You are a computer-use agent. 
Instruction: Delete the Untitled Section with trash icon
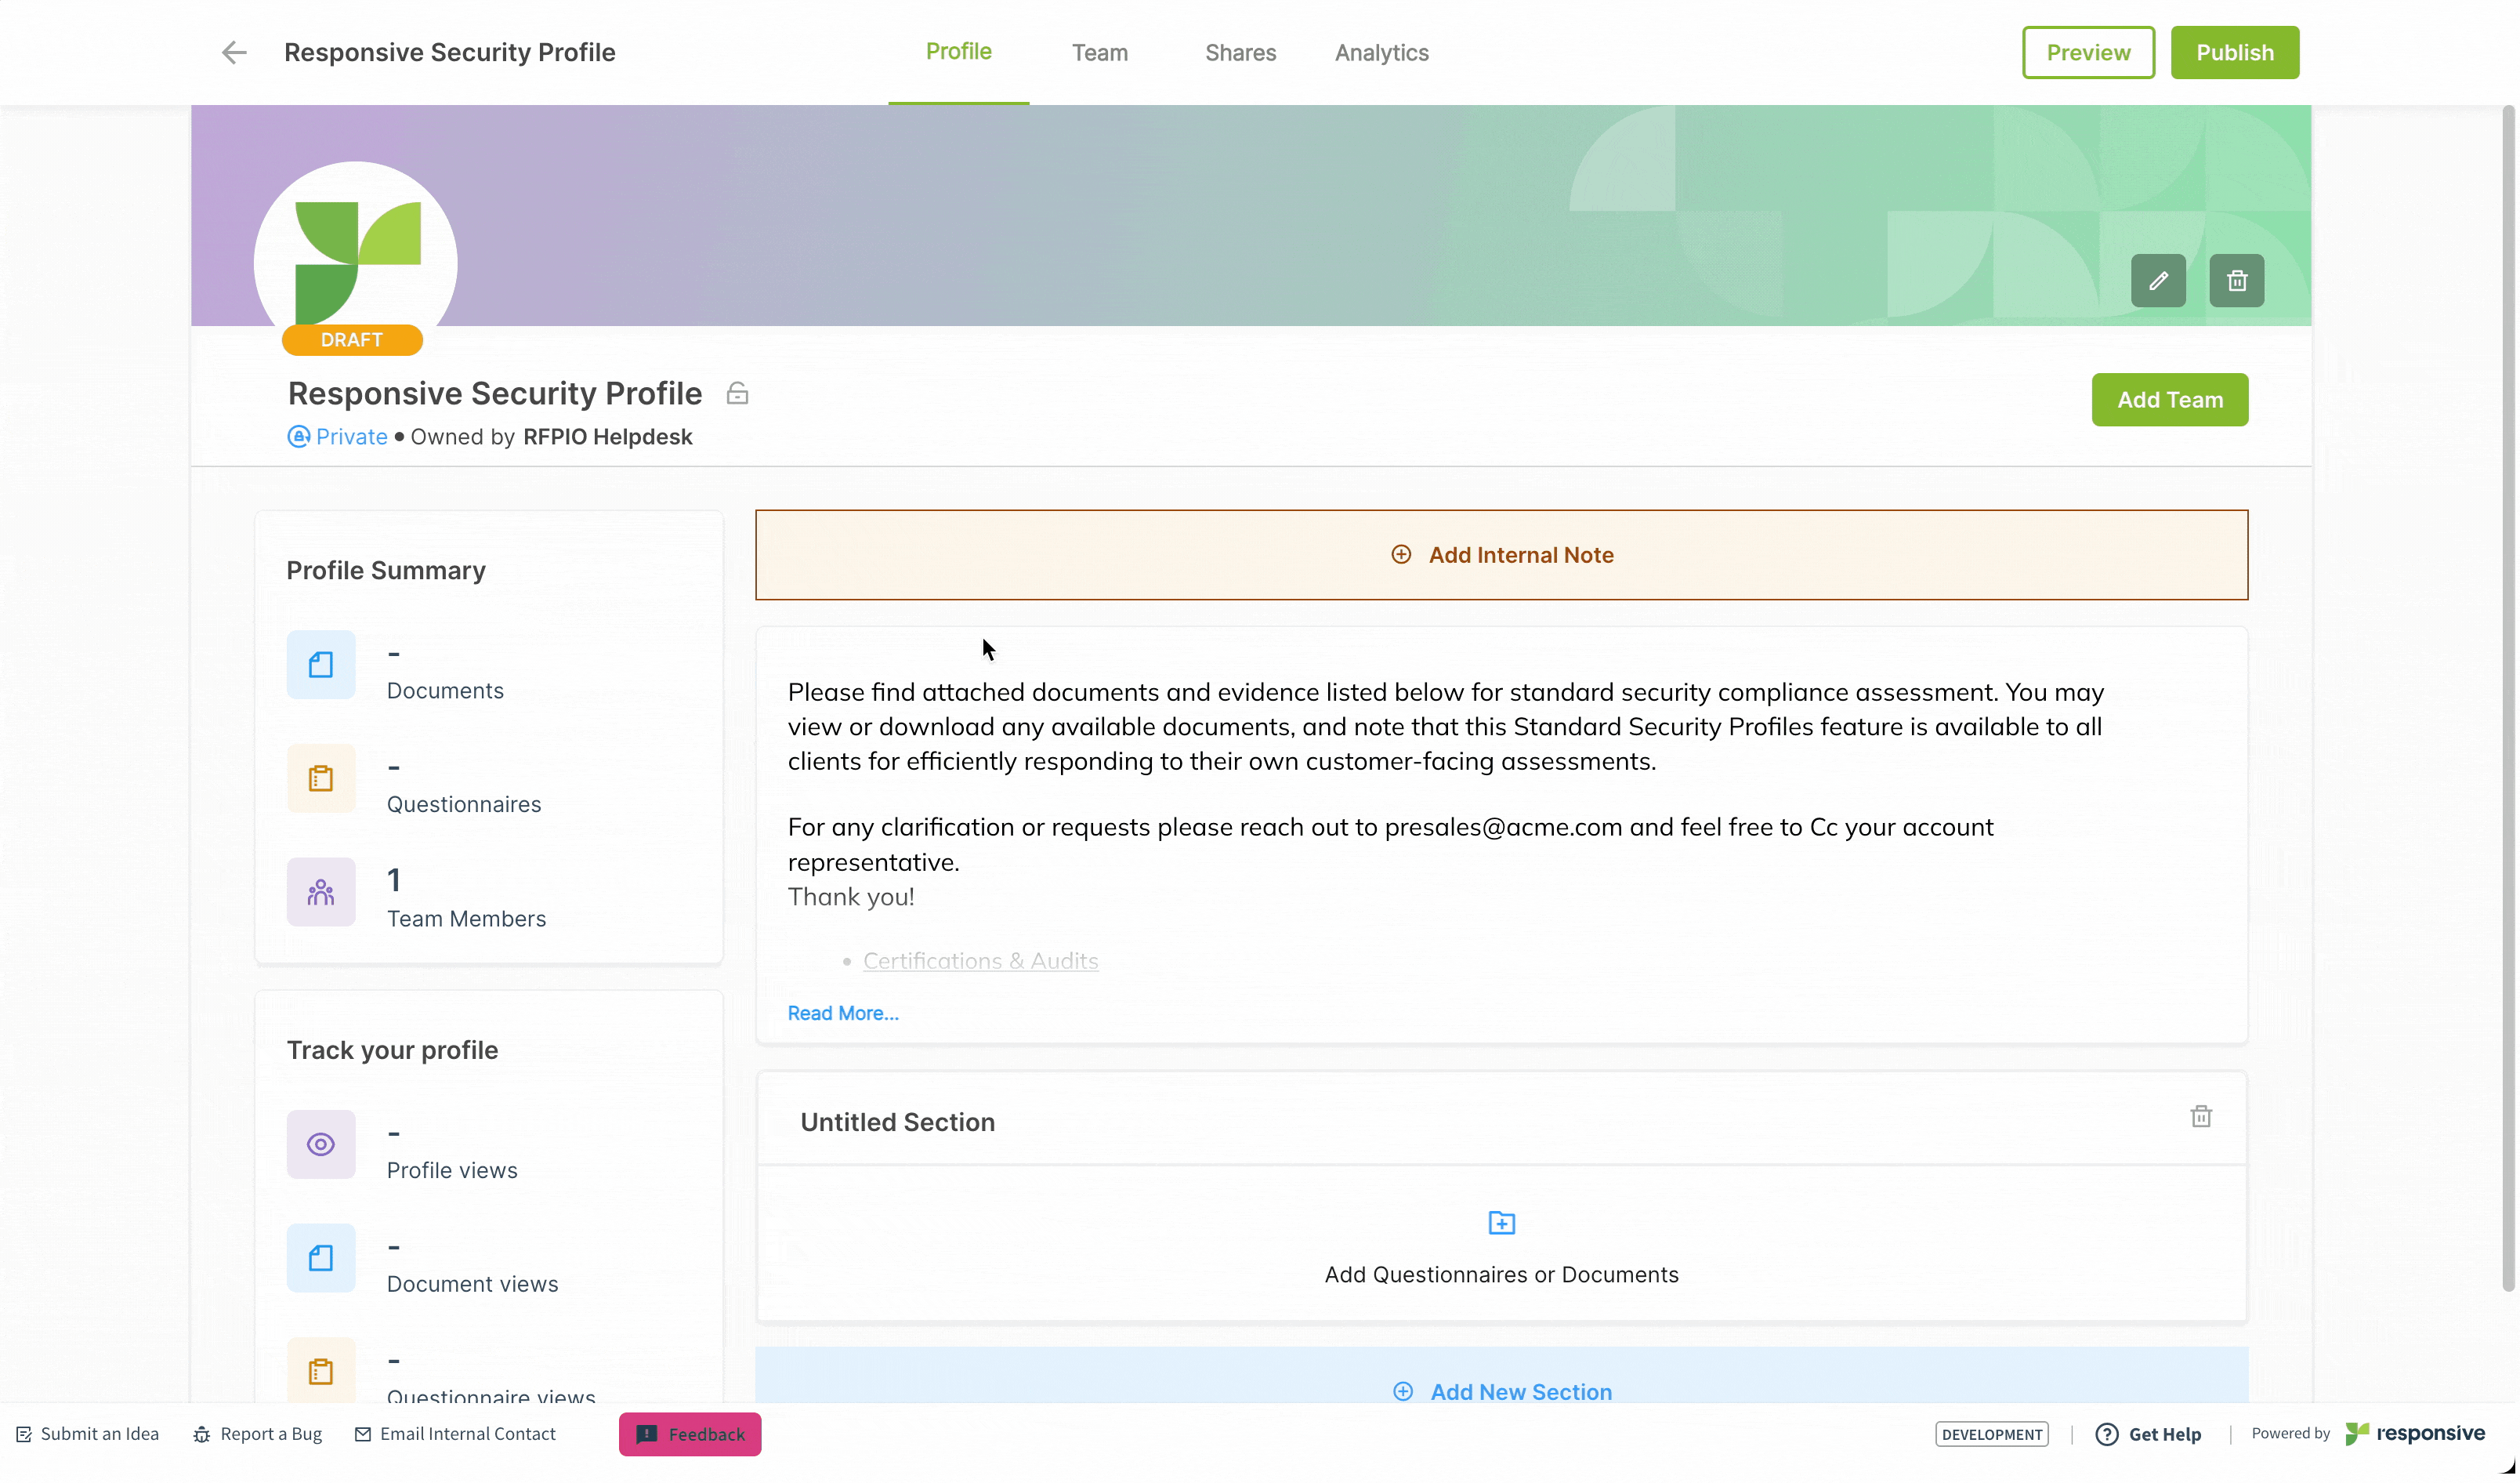[2201, 1117]
